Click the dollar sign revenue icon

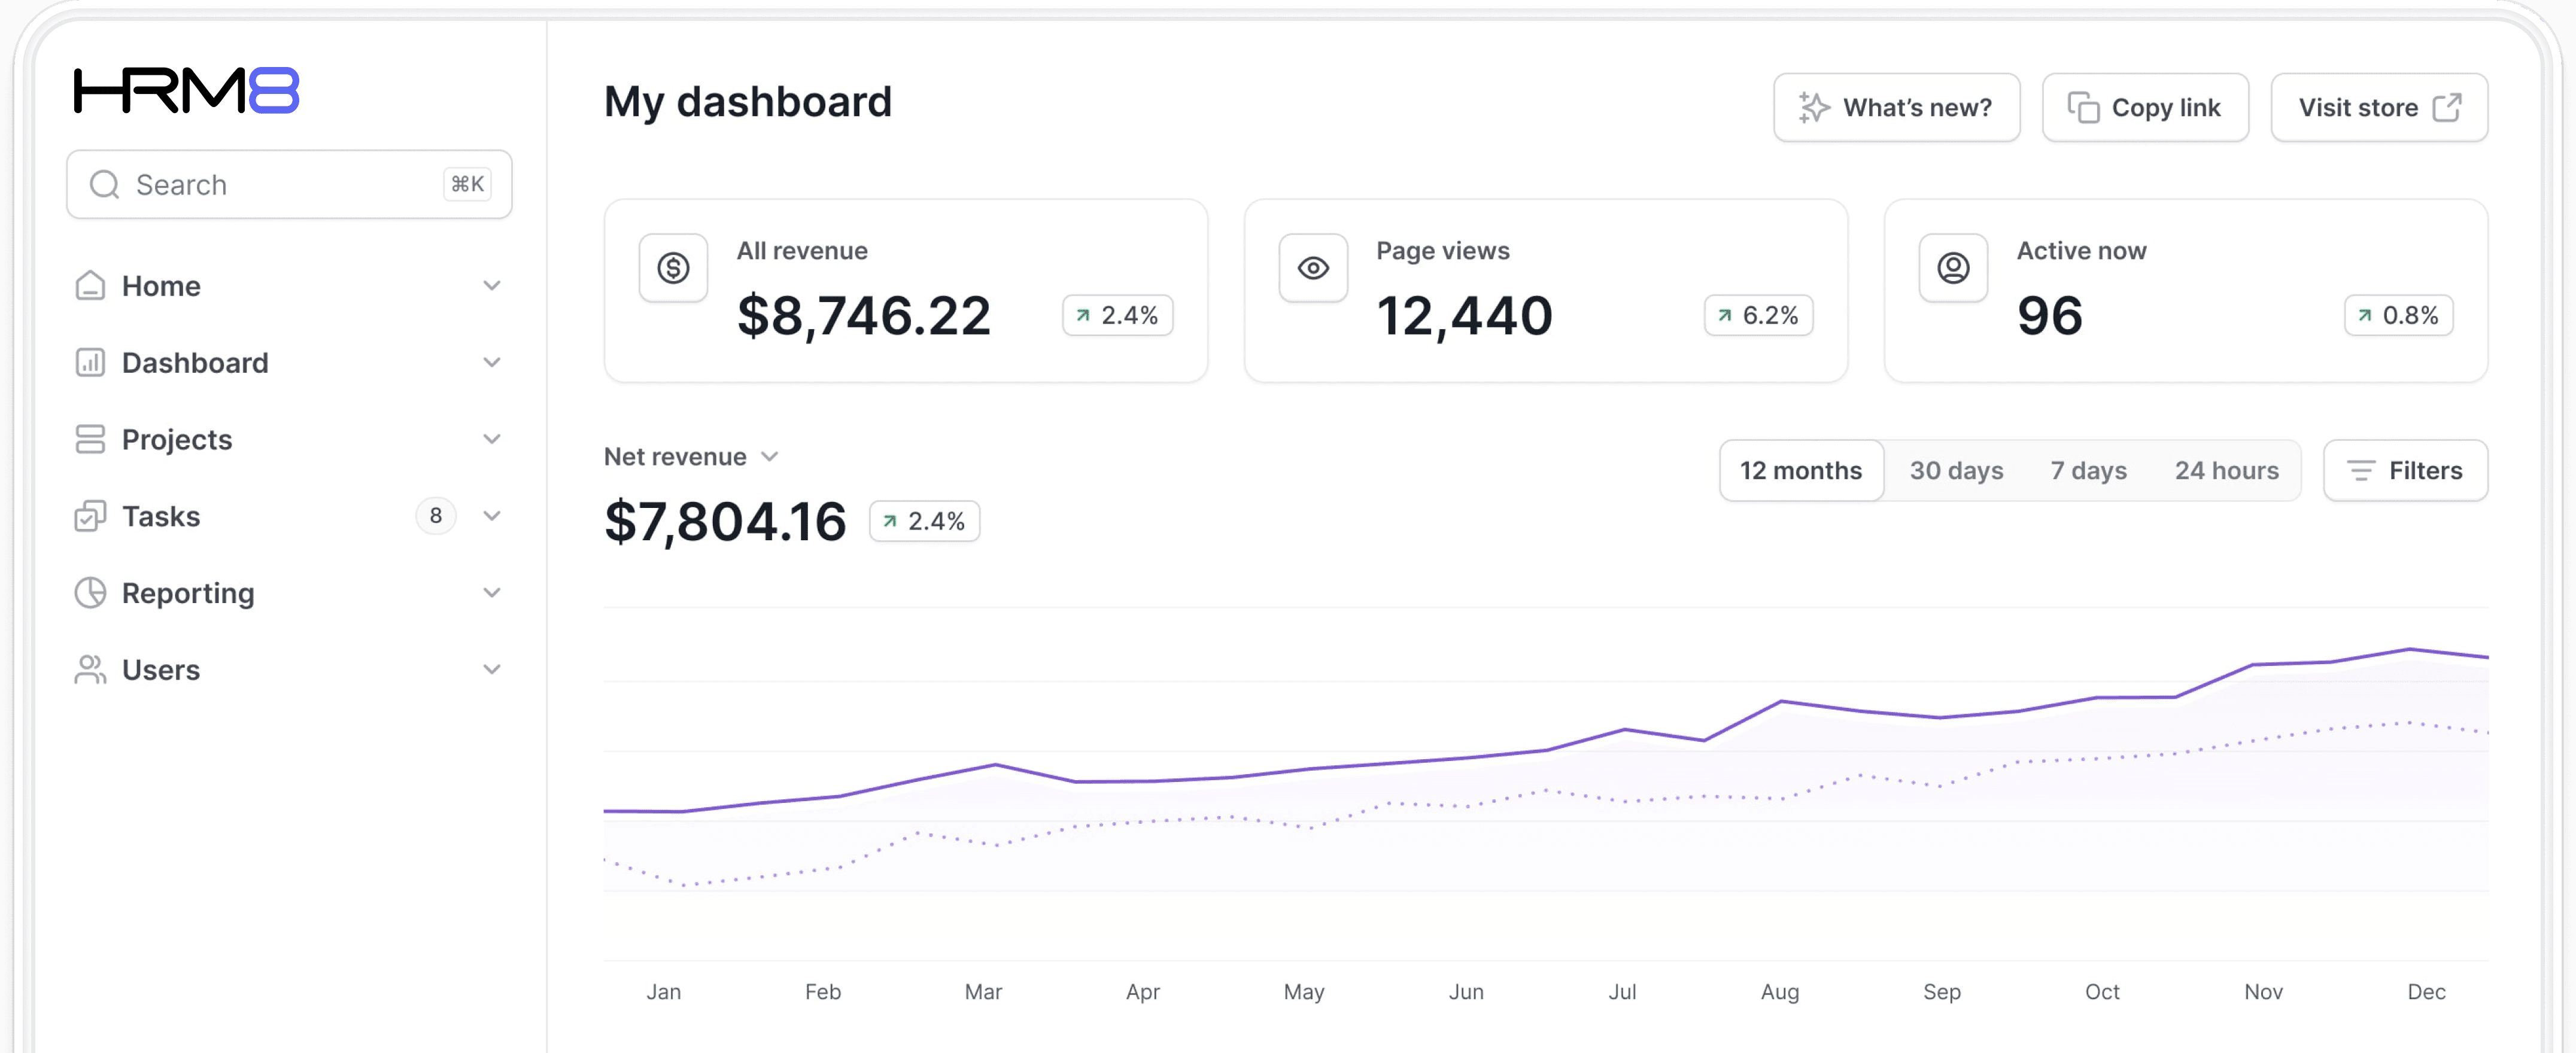[673, 268]
